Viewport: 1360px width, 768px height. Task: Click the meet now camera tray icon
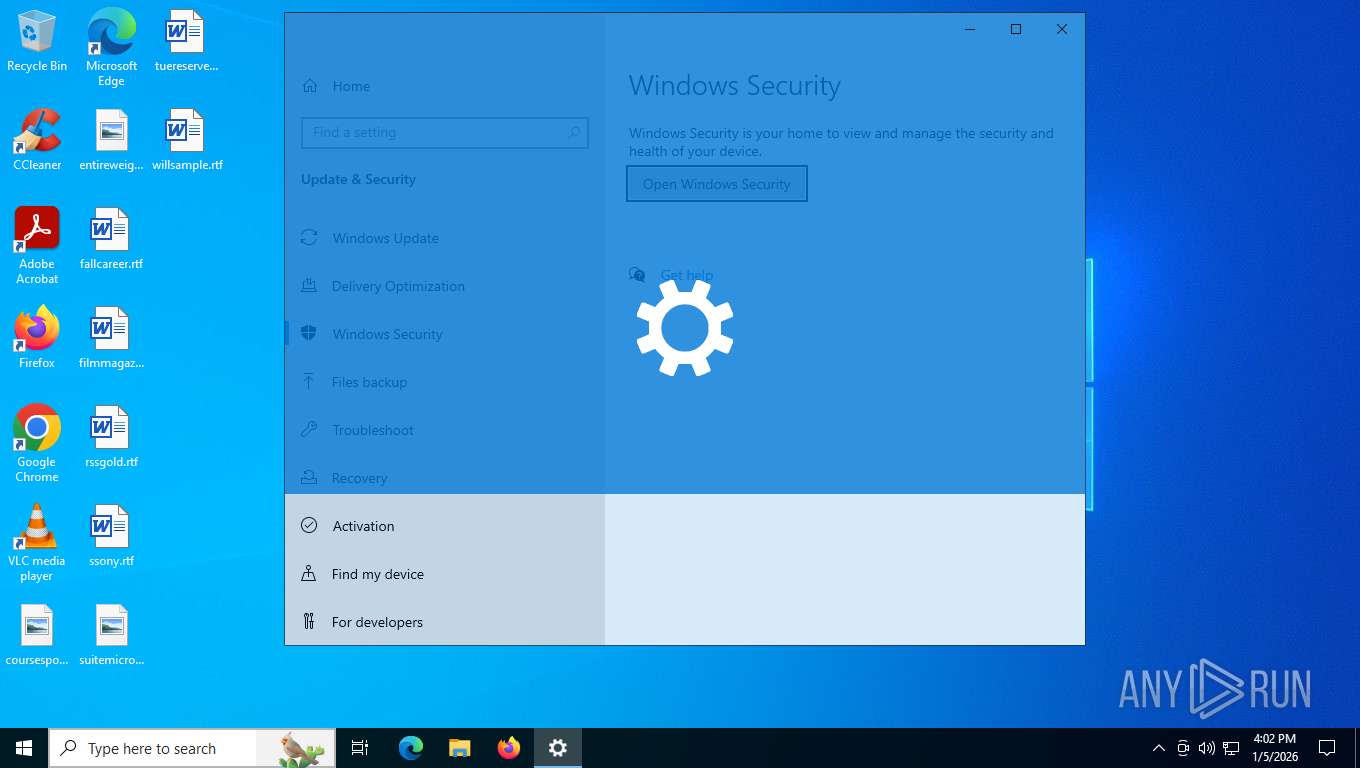tap(1183, 748)
